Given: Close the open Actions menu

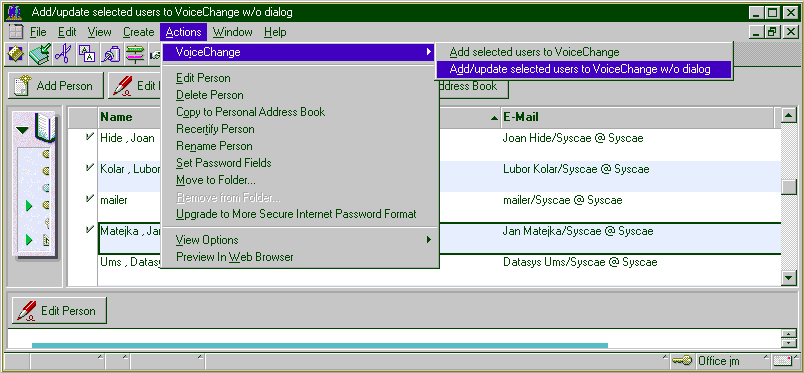Looking at the screenshot, I should (183, 32).
